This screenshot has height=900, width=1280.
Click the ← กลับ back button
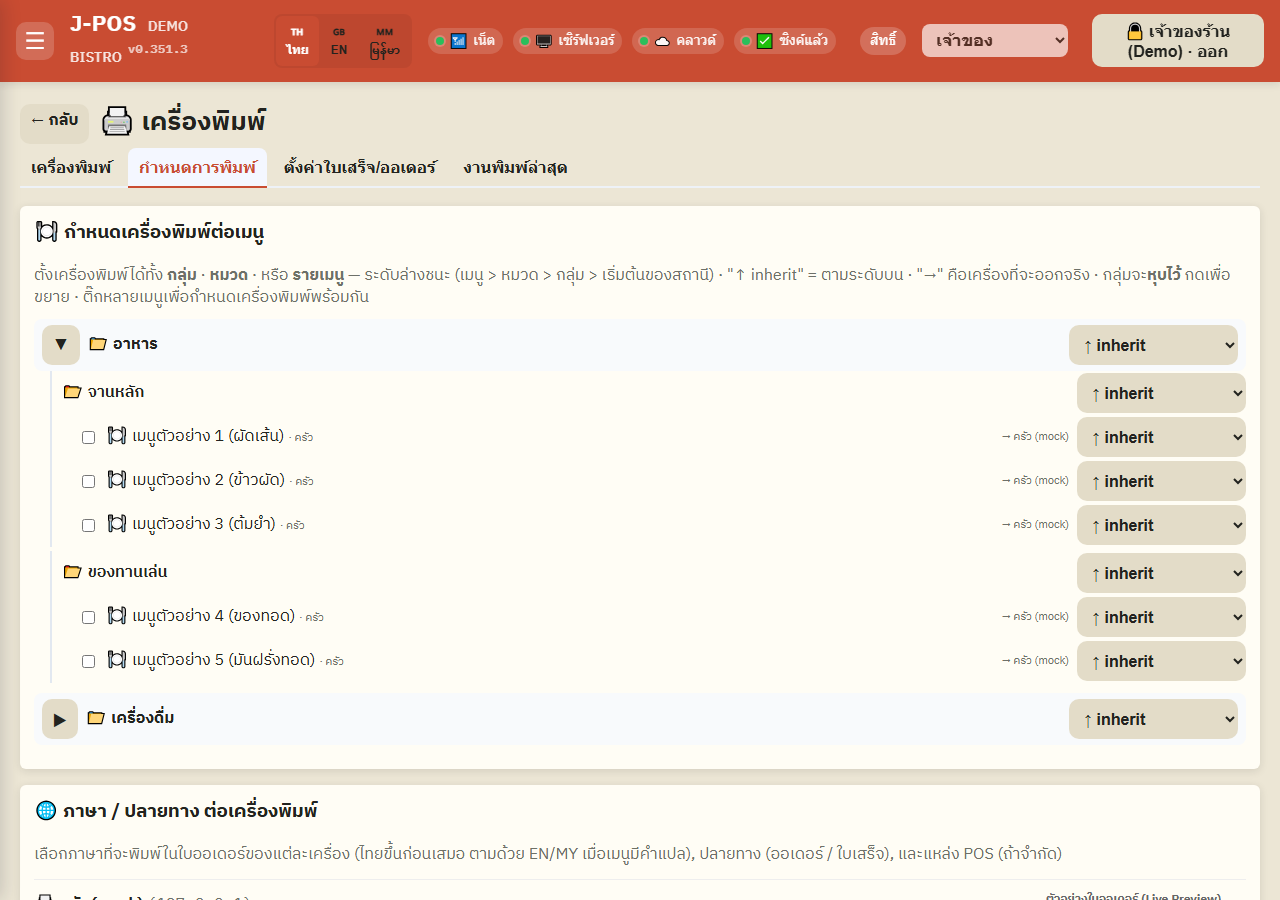tap(54, 121)
